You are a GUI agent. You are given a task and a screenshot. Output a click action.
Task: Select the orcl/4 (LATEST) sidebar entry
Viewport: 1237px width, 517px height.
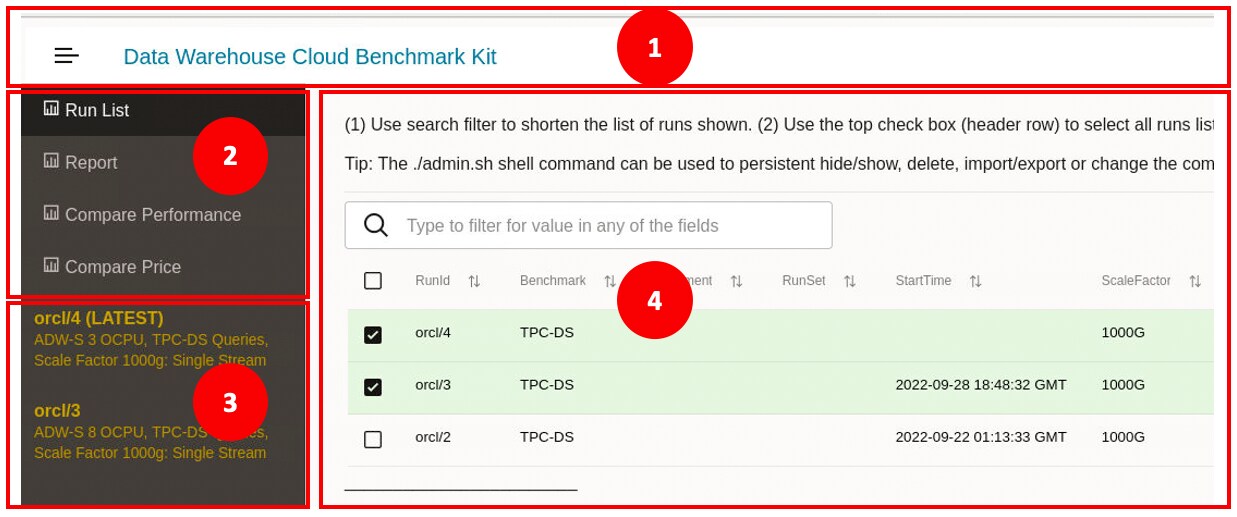coord(98,319)
